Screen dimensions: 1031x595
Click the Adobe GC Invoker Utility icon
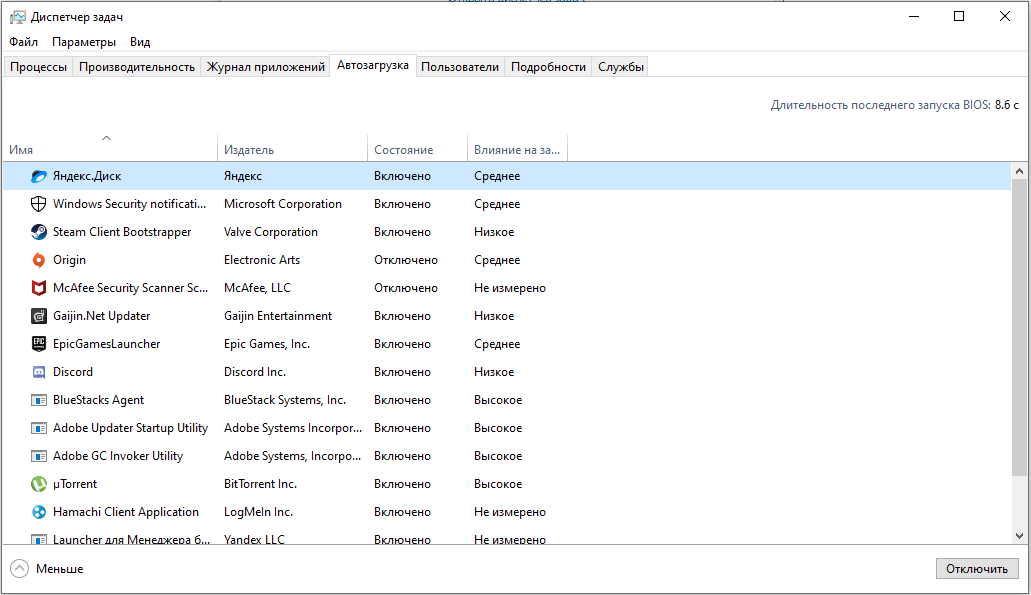tap(39, 456)
